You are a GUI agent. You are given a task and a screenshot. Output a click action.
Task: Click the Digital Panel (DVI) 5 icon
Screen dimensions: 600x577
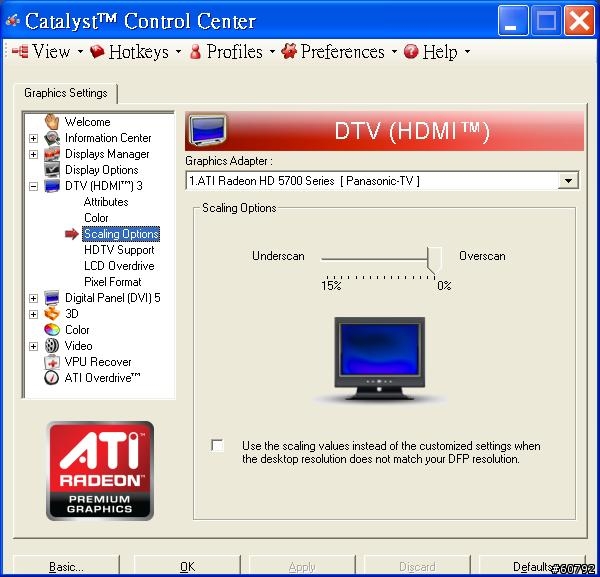point(52,298)
